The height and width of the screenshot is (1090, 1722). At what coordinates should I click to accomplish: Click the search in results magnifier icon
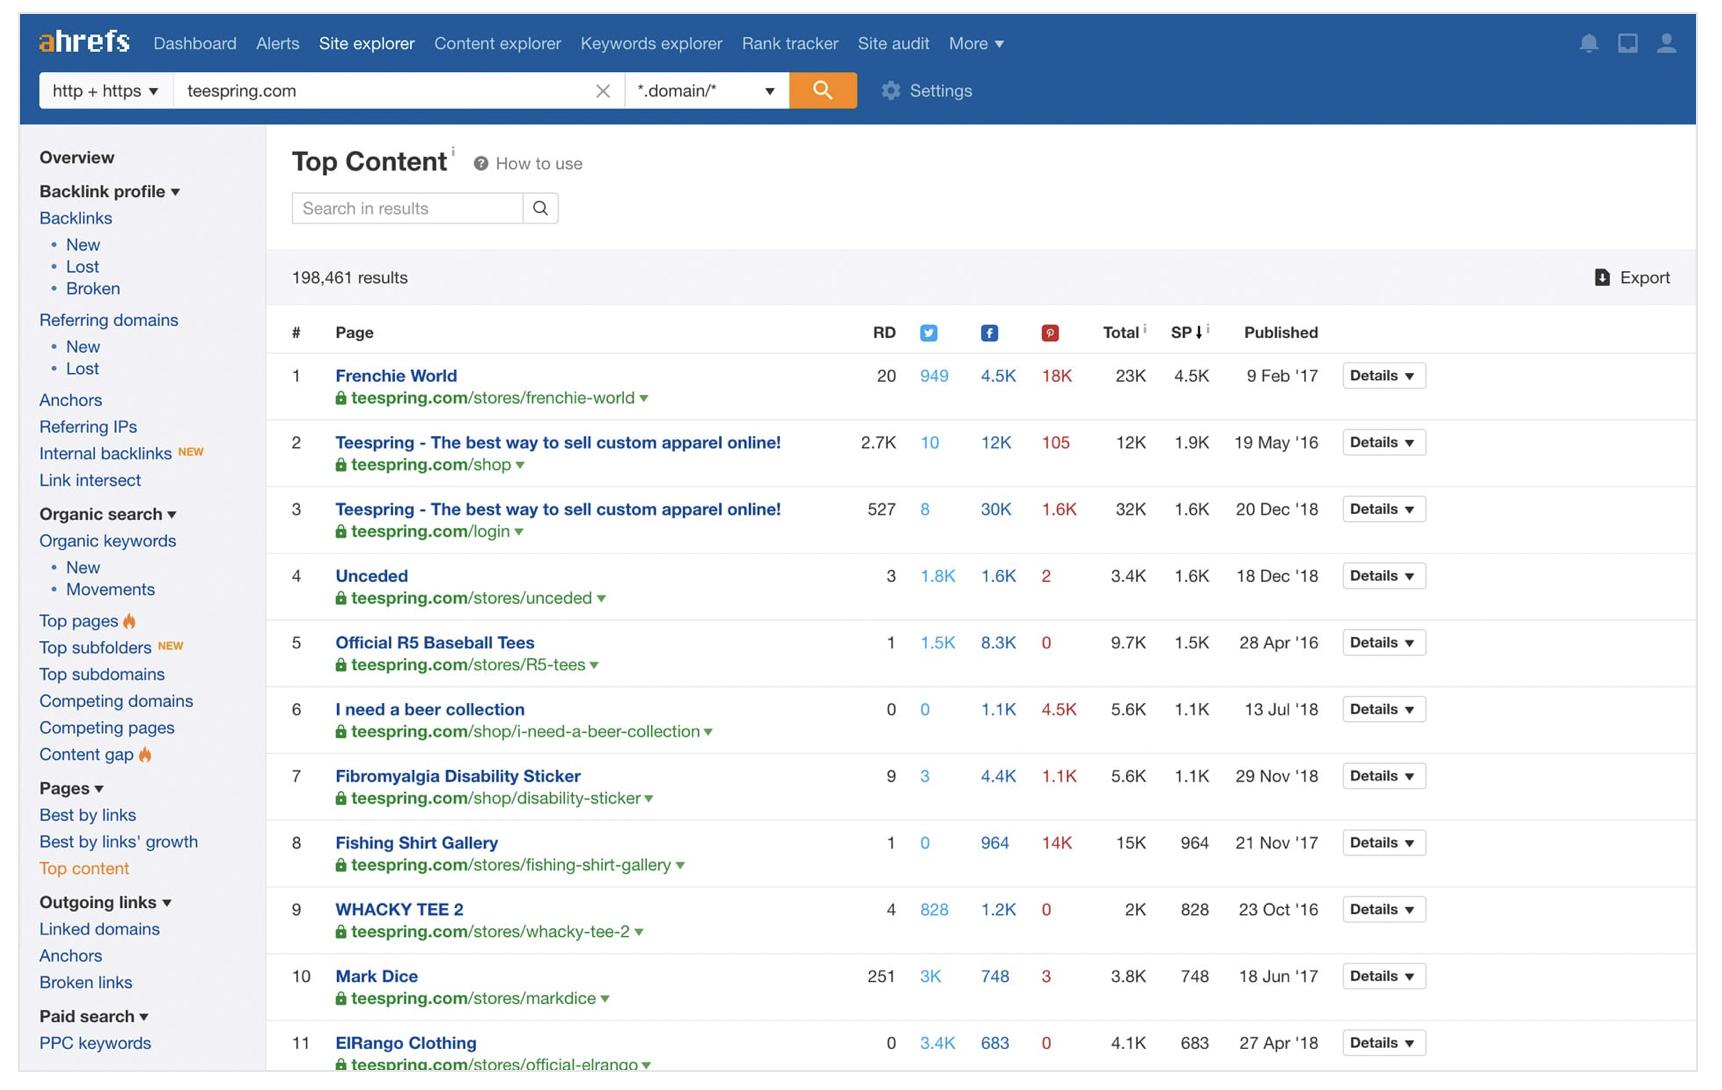pyautogui.click(x=540, y=208)
